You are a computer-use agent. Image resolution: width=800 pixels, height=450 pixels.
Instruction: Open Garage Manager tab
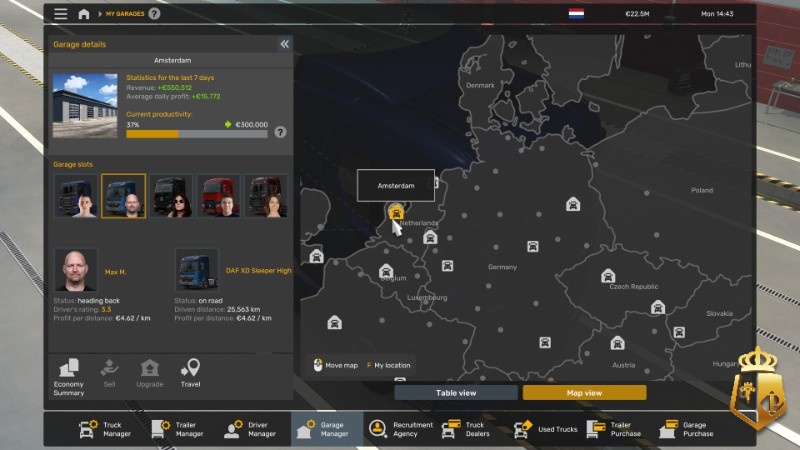click(327, 429)
